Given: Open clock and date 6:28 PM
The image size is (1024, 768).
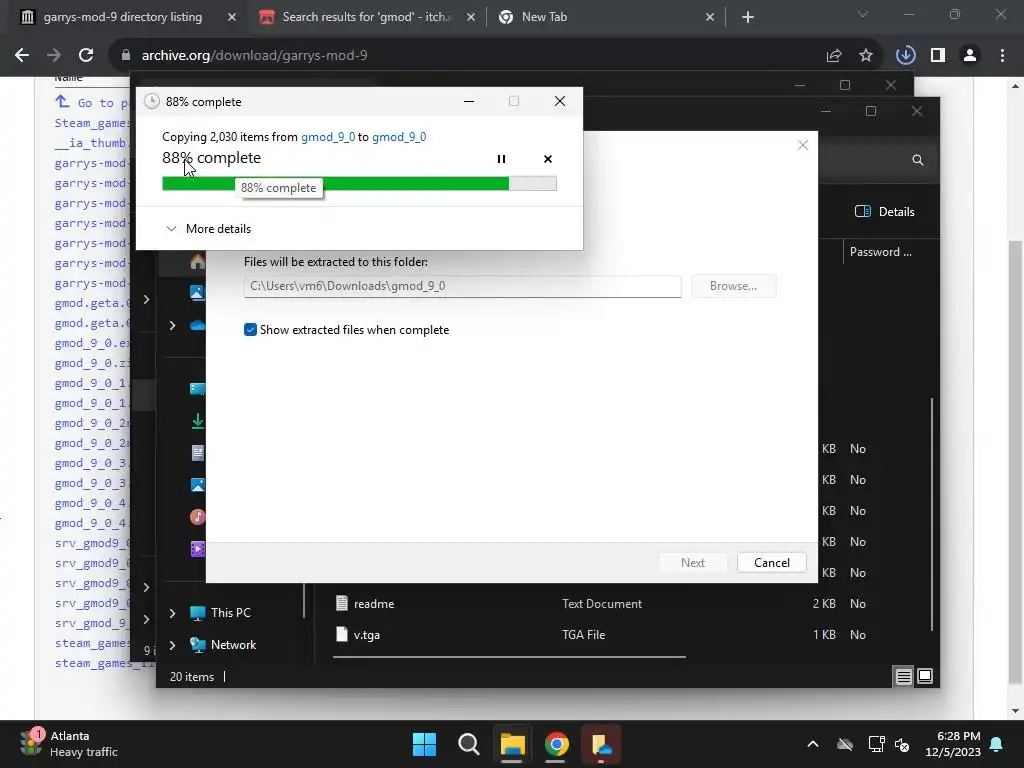Looking at the screenshot, I should [x=953, y=744].
